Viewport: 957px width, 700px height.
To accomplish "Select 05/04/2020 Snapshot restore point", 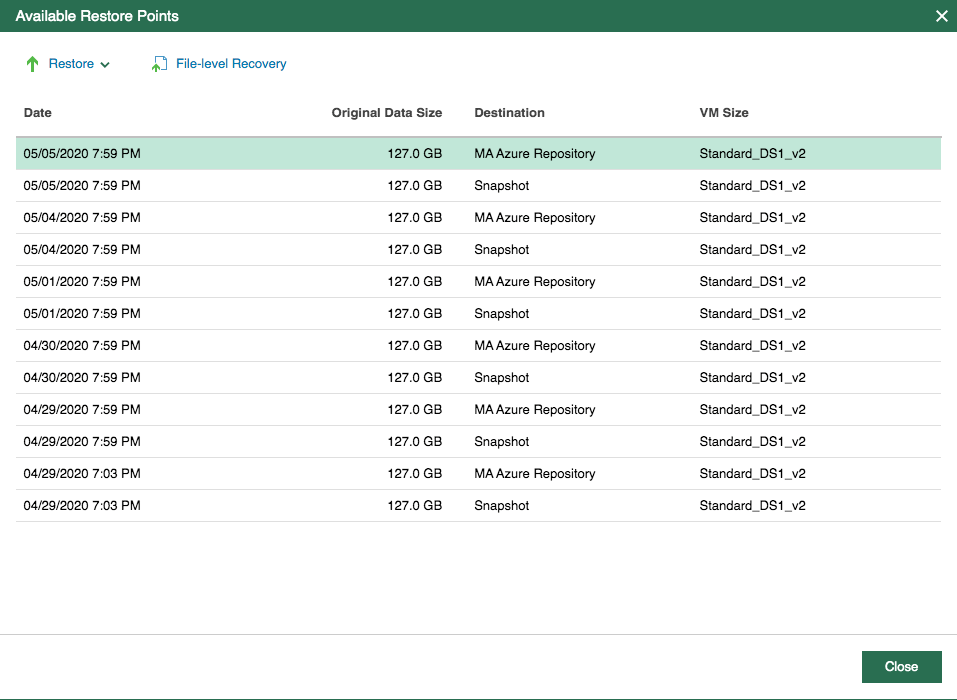I will point(478,250).
